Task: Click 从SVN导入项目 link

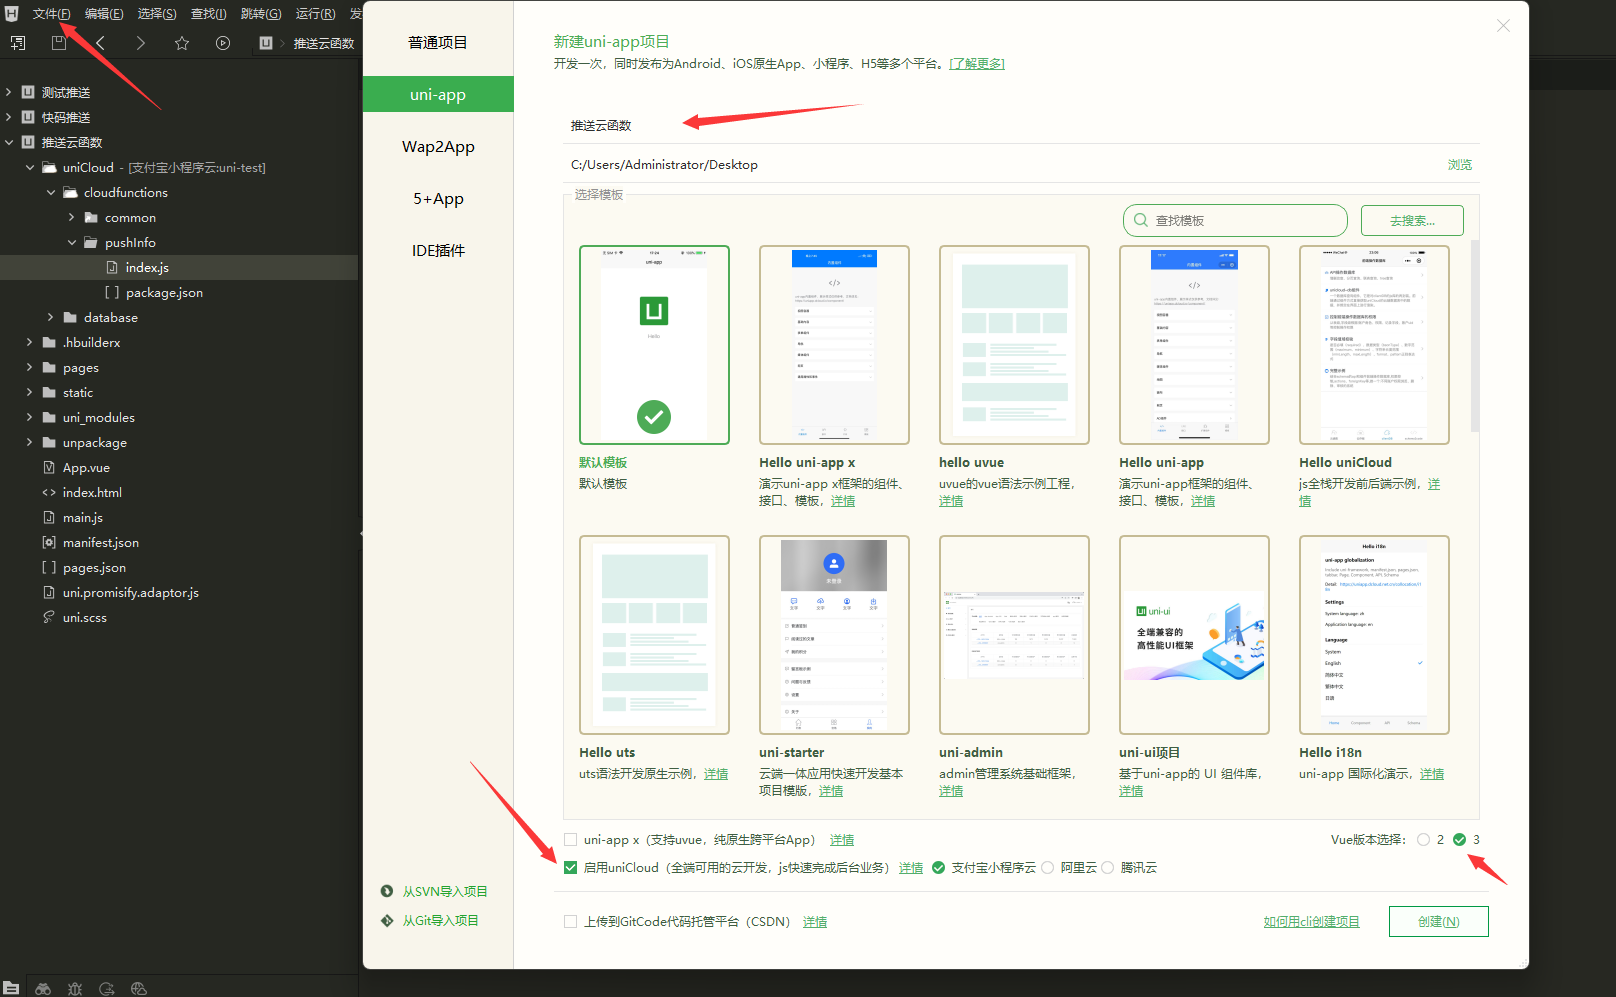Action: 445,891
